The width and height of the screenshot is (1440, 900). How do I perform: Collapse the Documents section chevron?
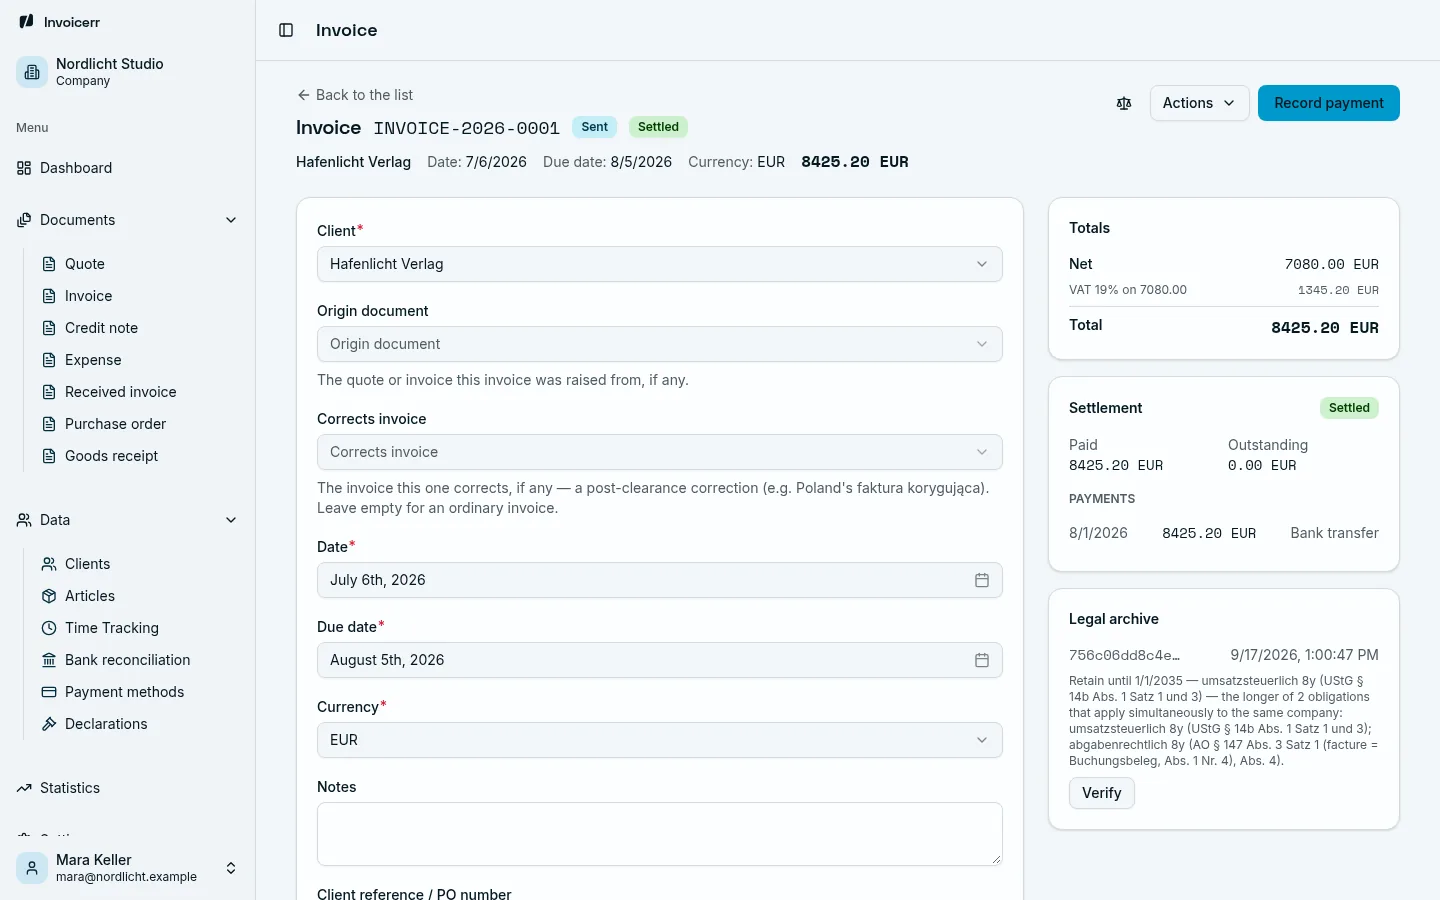point(231,220)
